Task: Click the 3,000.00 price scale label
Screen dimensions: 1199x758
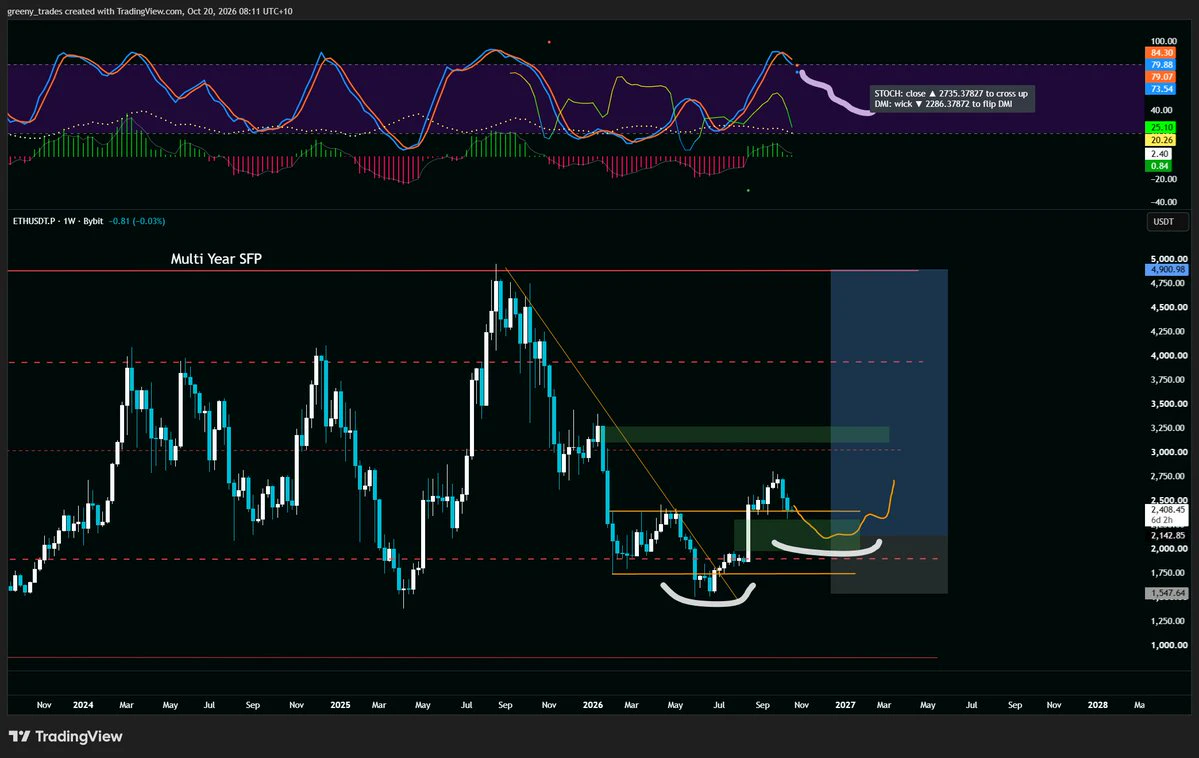Action: tap(1169, 452)
